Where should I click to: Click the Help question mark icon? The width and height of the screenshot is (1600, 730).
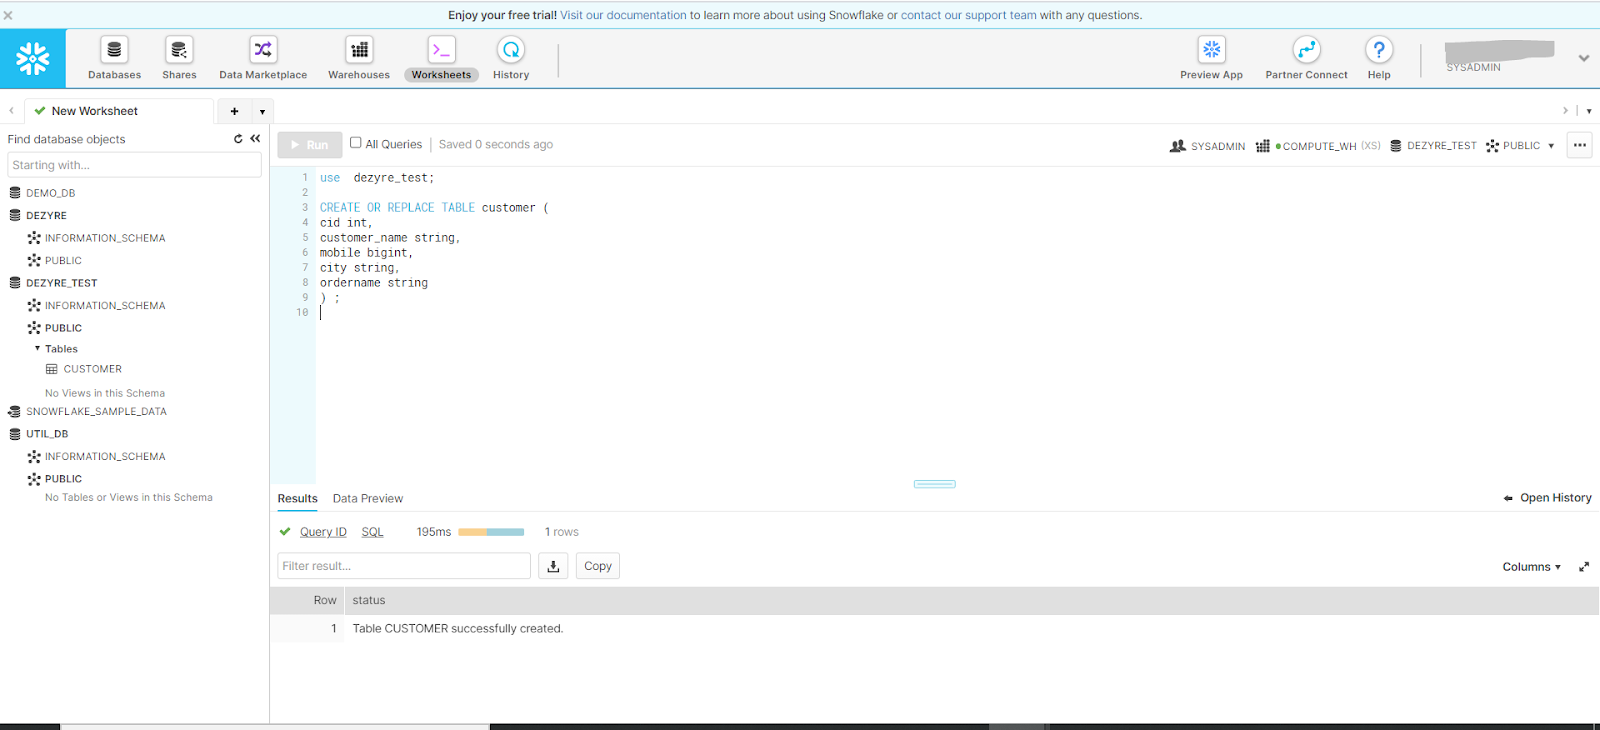[1379, 50]
